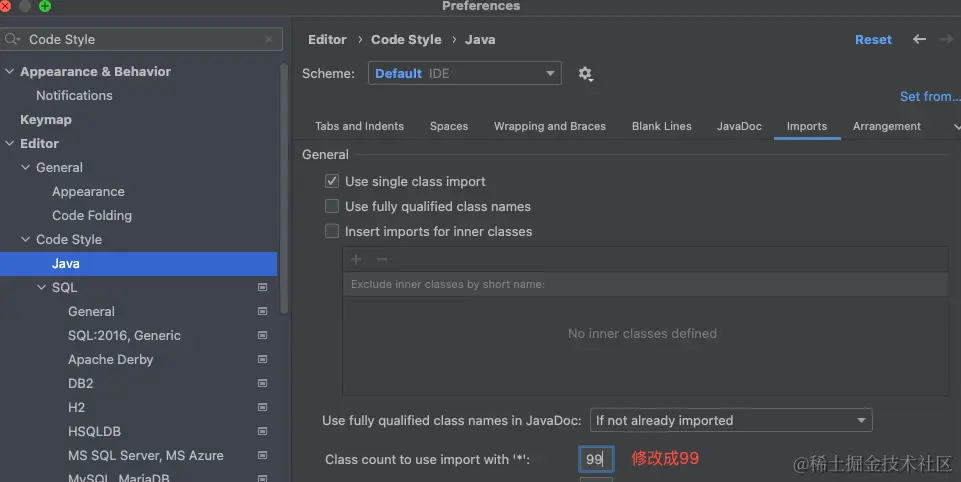
Task: Clear the Code Style search text
Action: (x=268, y=39)
